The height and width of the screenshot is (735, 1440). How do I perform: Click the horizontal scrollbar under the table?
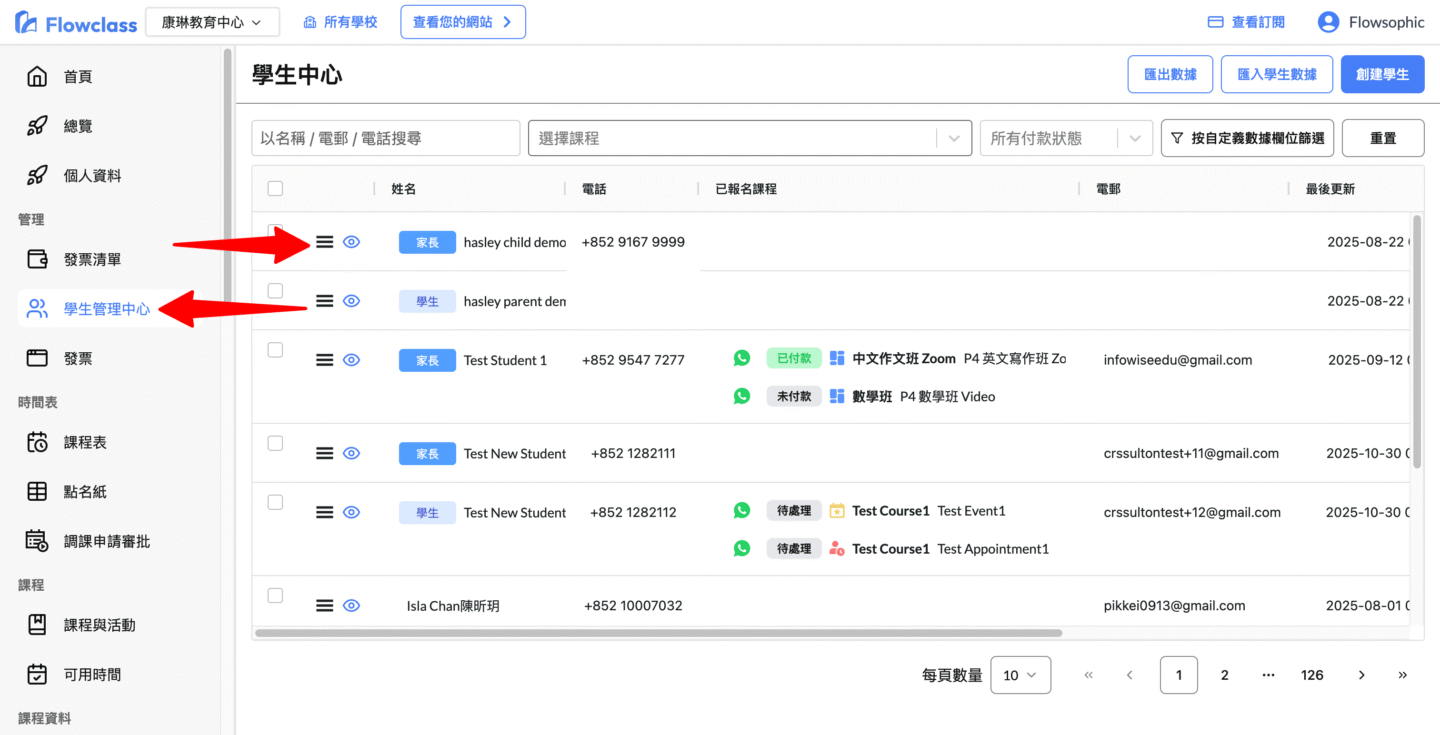click(x=658, y=633)
